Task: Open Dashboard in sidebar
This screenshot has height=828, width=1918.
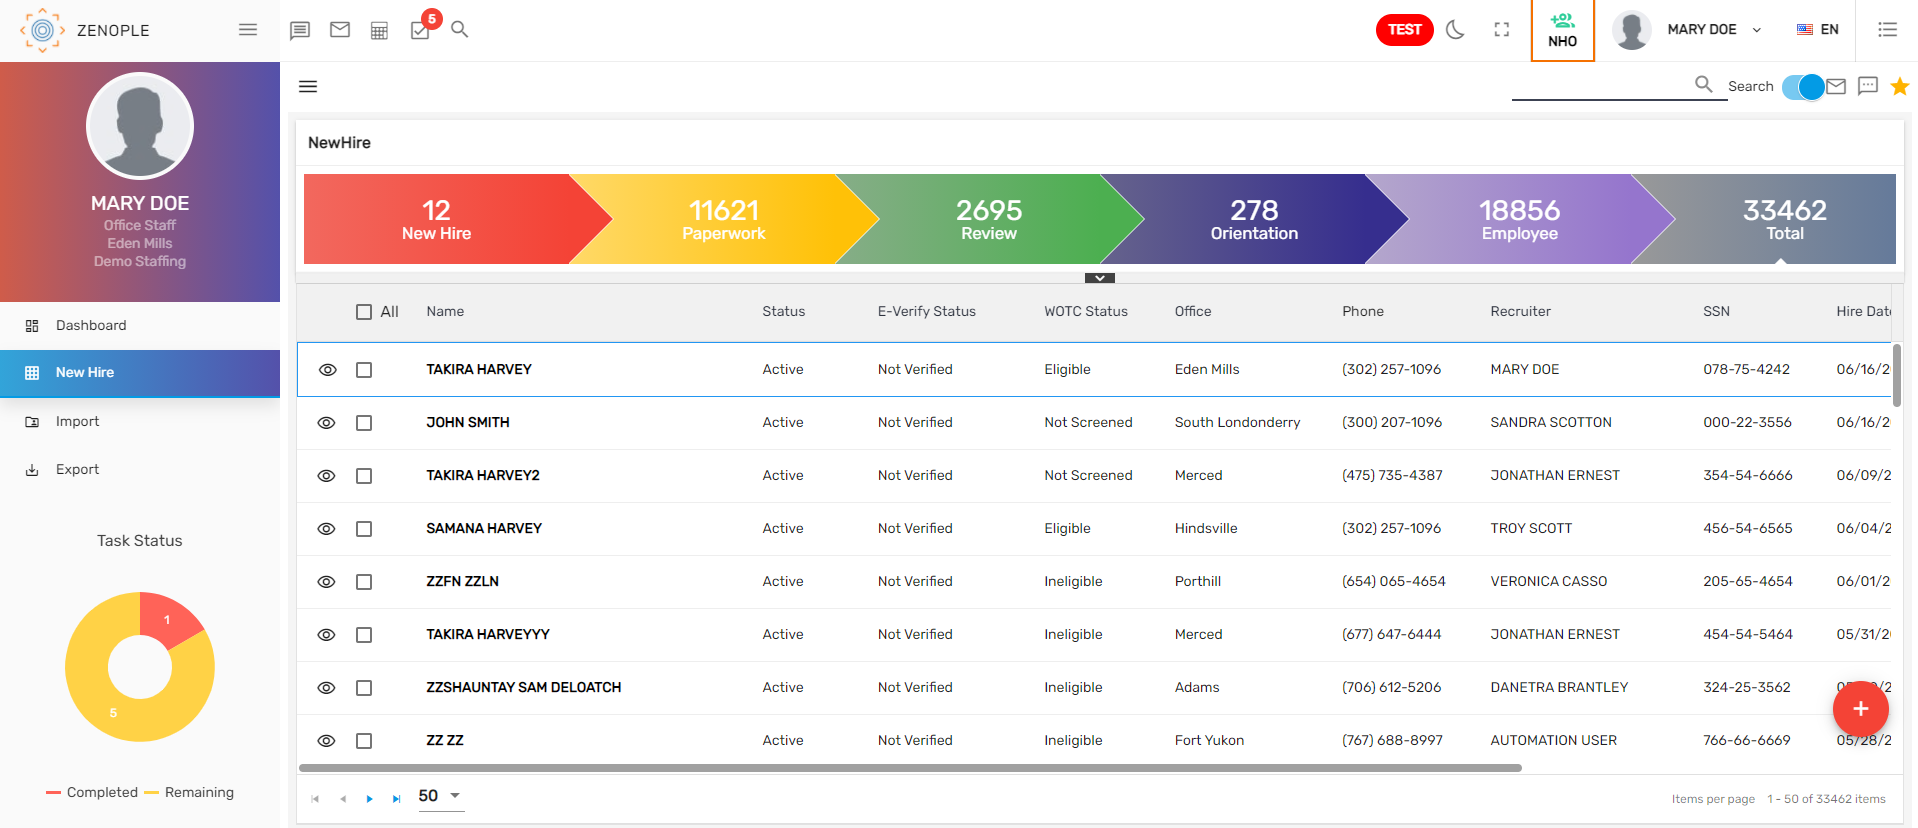Action: click(140, 326)
